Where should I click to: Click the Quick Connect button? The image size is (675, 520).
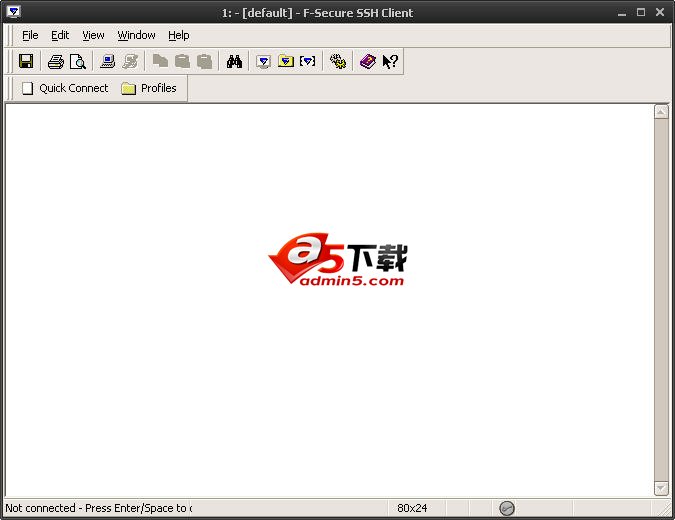pos(65,88)
